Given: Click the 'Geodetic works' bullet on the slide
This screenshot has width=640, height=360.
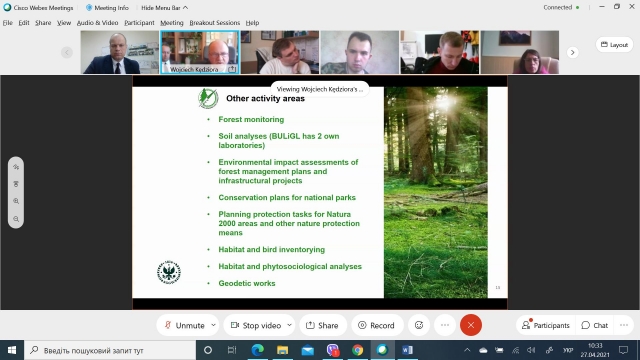Looking at the screenshot, I should tap(247, 283).
